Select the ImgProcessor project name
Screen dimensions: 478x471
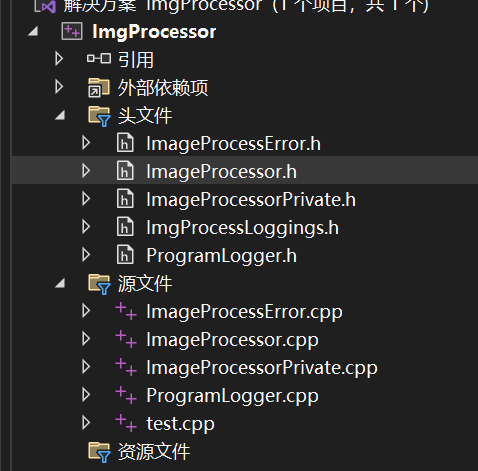pos(154,32)
